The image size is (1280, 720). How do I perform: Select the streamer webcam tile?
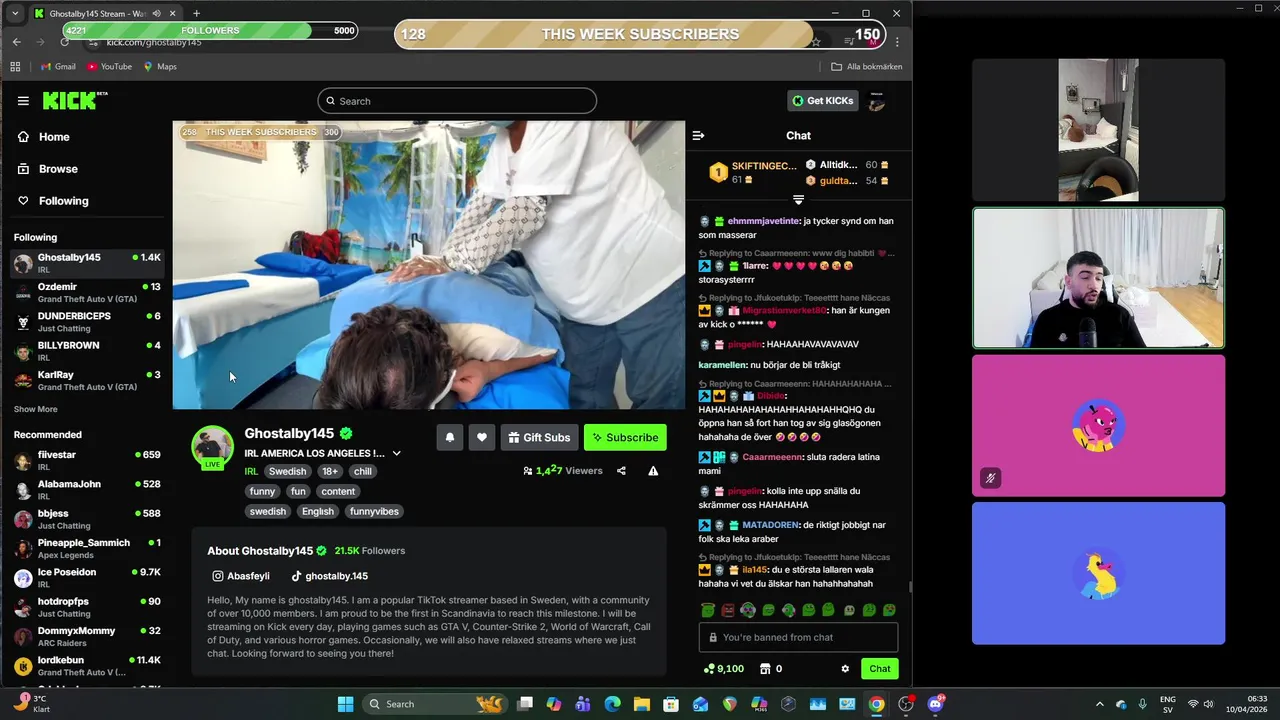(x=1098, y=278)
